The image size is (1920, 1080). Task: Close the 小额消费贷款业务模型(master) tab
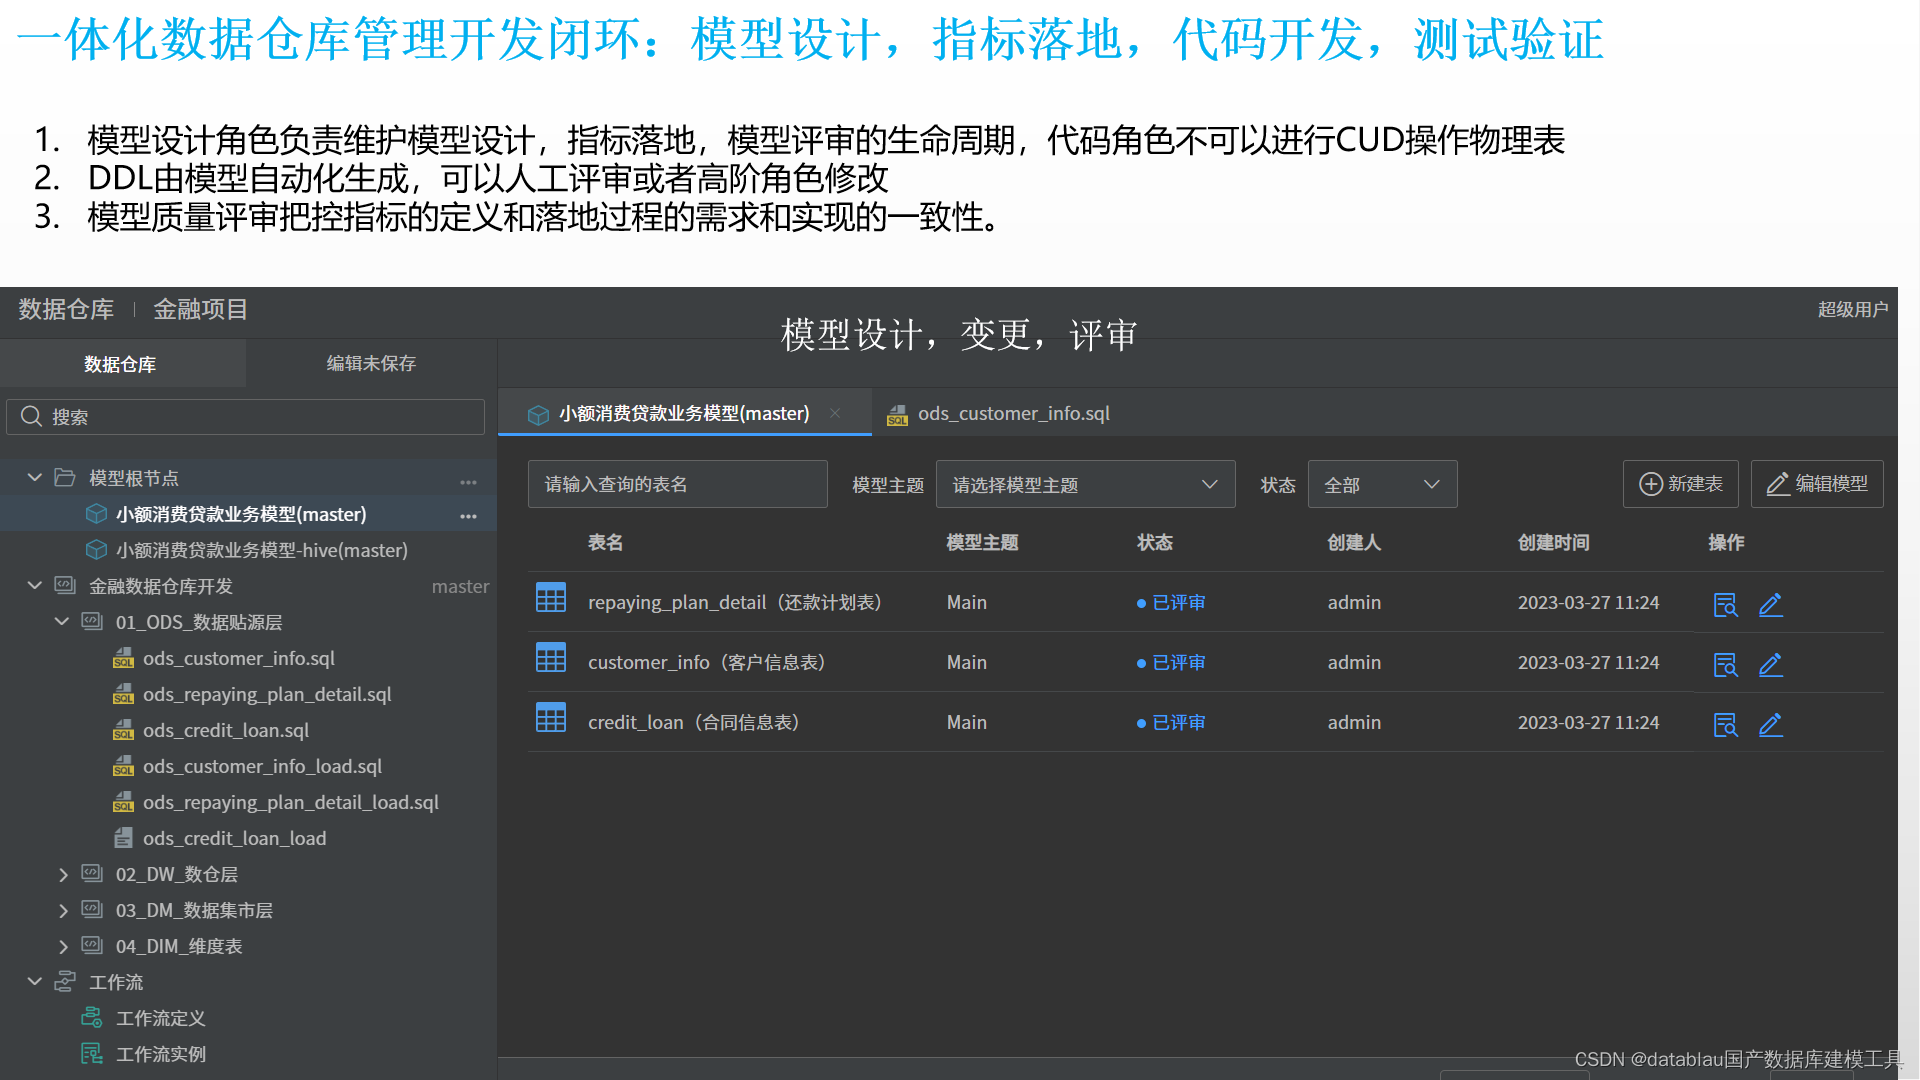(x=835, y=413)
